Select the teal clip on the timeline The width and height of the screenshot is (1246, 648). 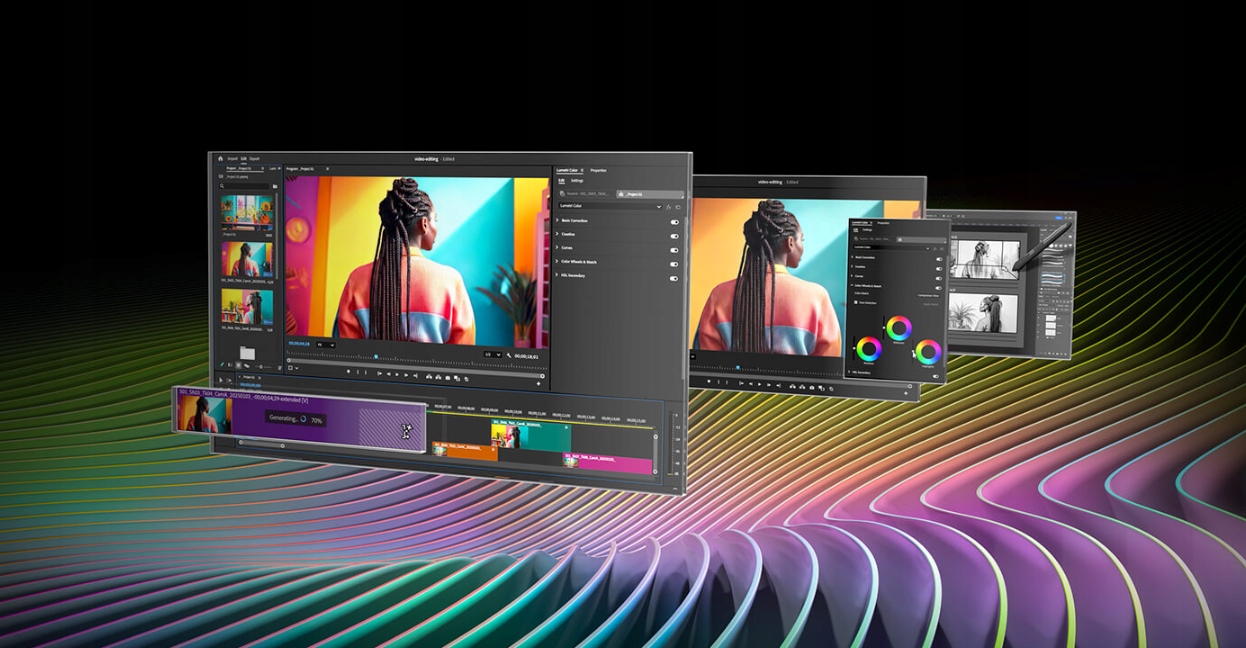coord(531,436)
